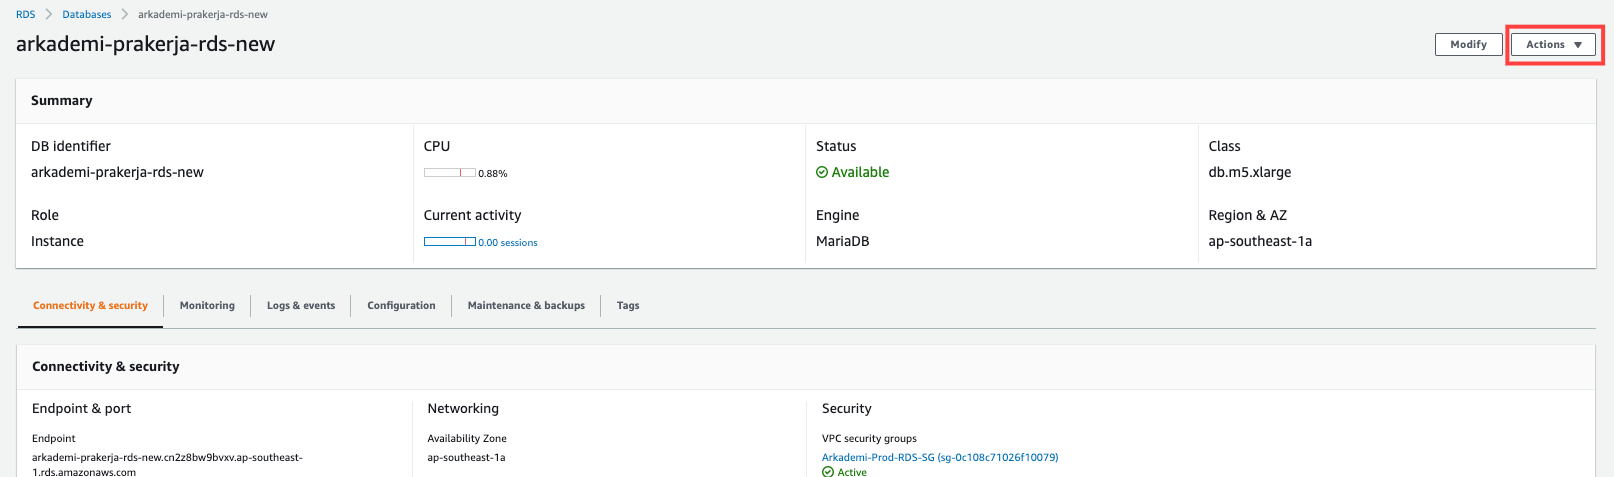This screenshot has height=477, width=1614.
Task: Go to RDS breadcrumb link
Action: (25, 14)
